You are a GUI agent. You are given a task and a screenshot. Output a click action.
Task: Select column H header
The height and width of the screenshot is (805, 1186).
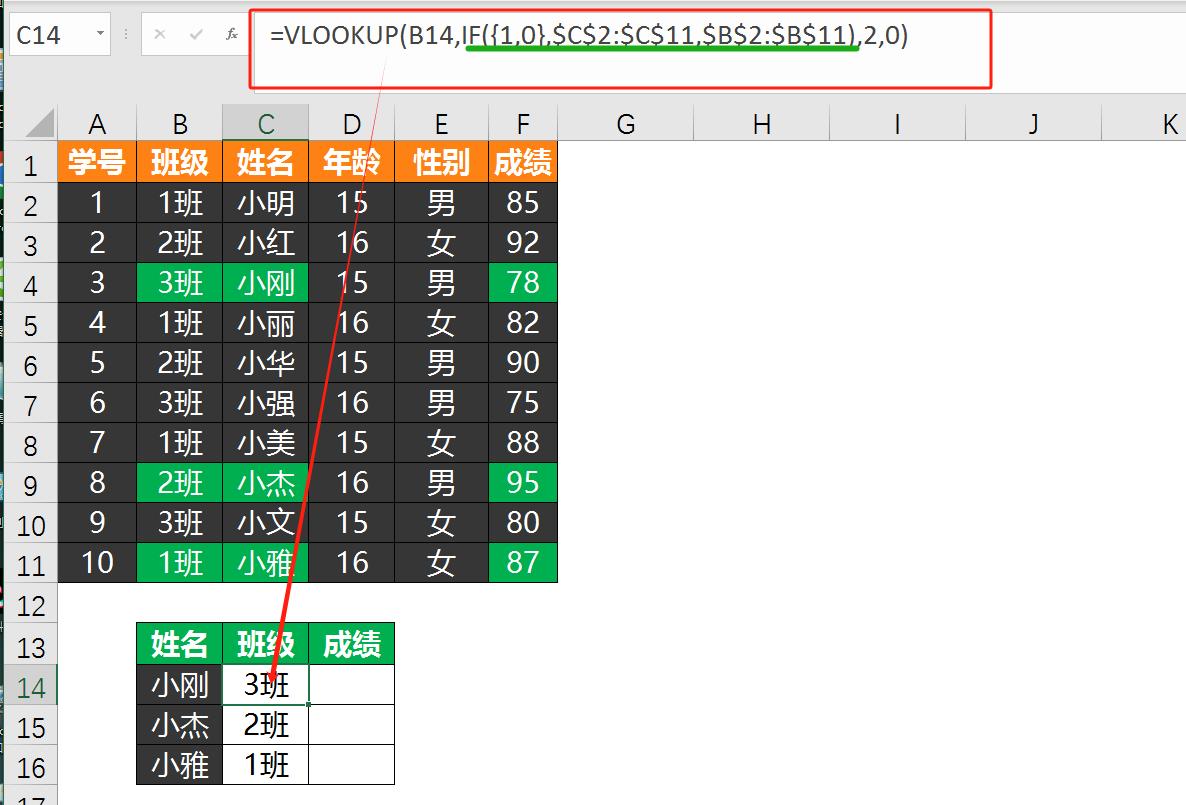click(x=762, y=123)
